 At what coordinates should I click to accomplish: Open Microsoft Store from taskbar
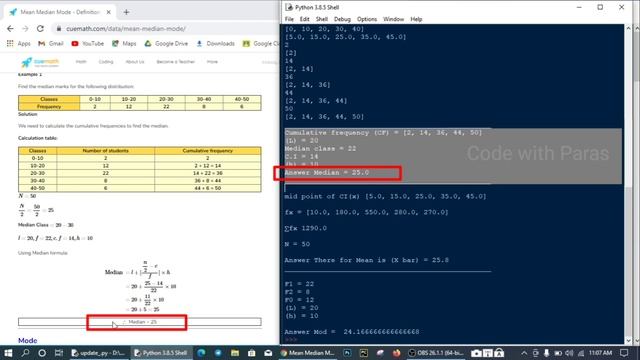tap(251, 353)
